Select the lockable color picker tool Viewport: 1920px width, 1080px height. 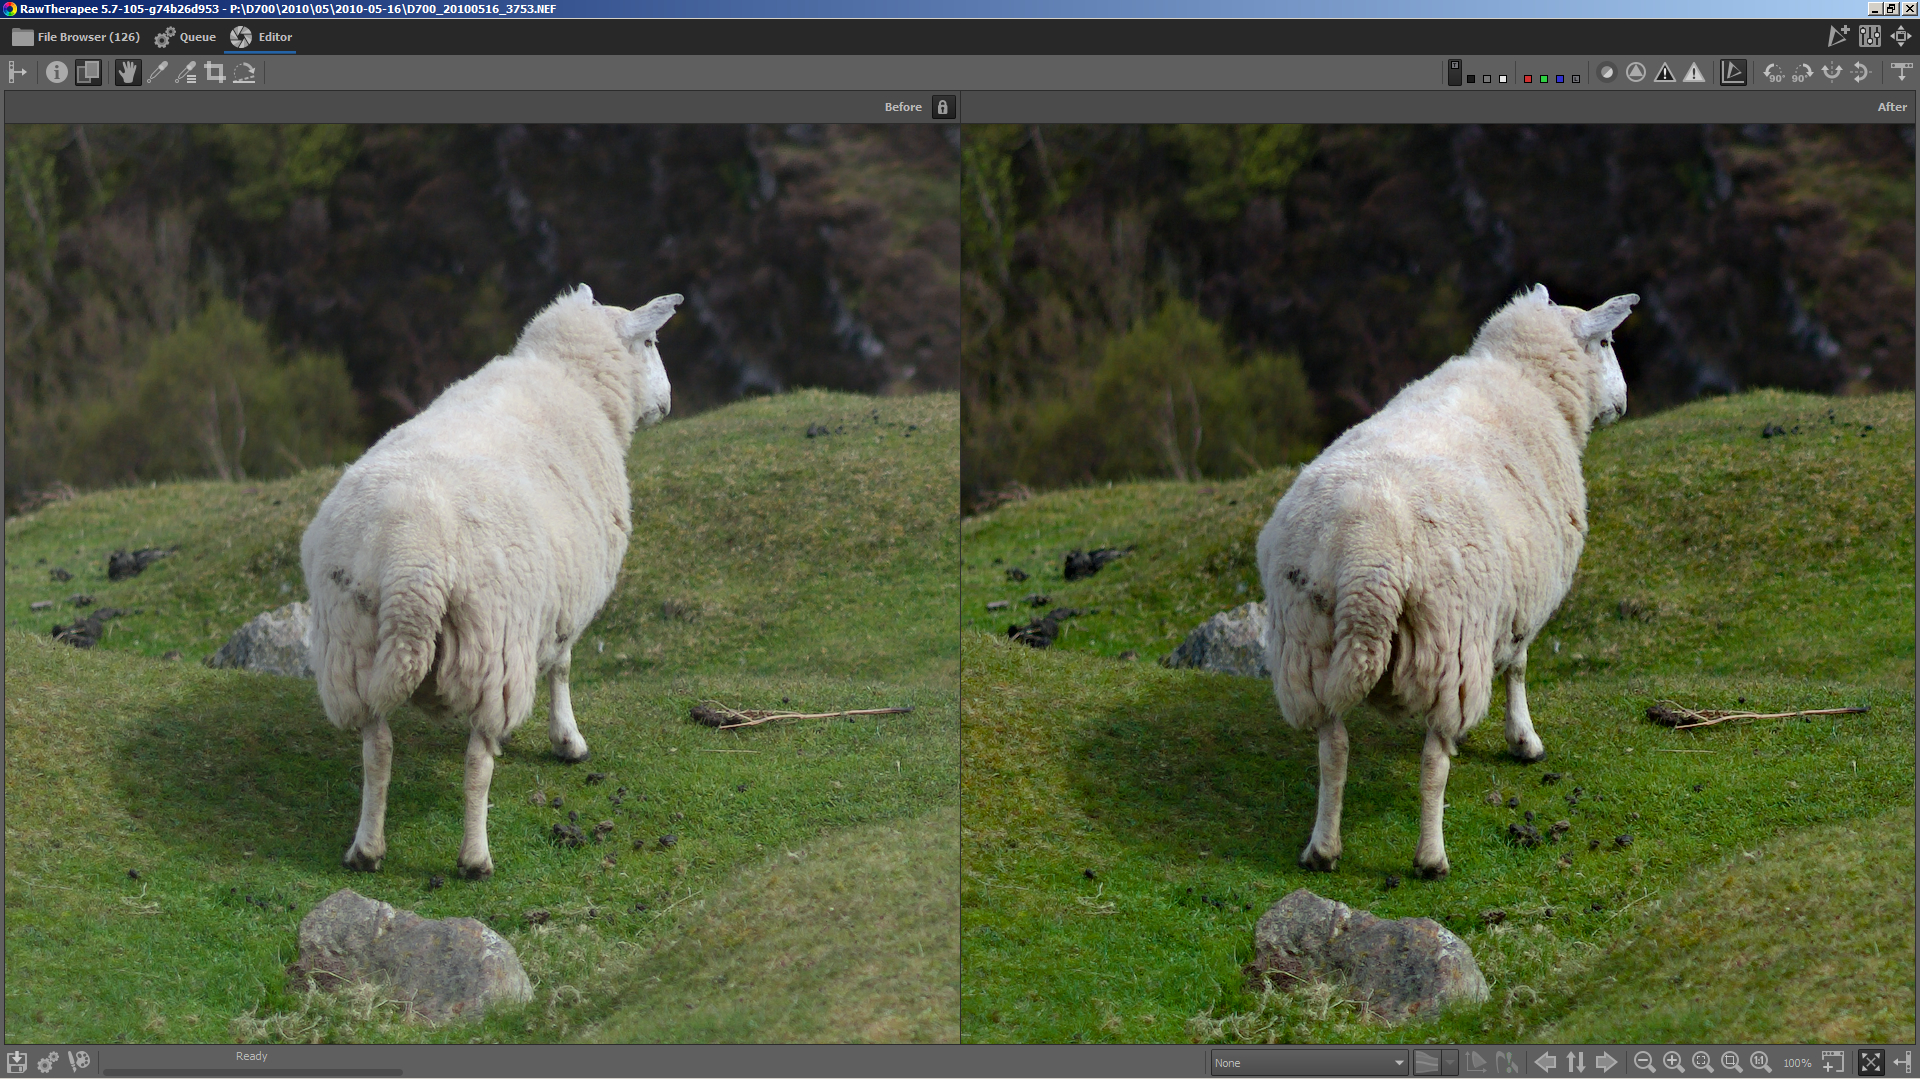pyautogui.click(x=186, y=72)
